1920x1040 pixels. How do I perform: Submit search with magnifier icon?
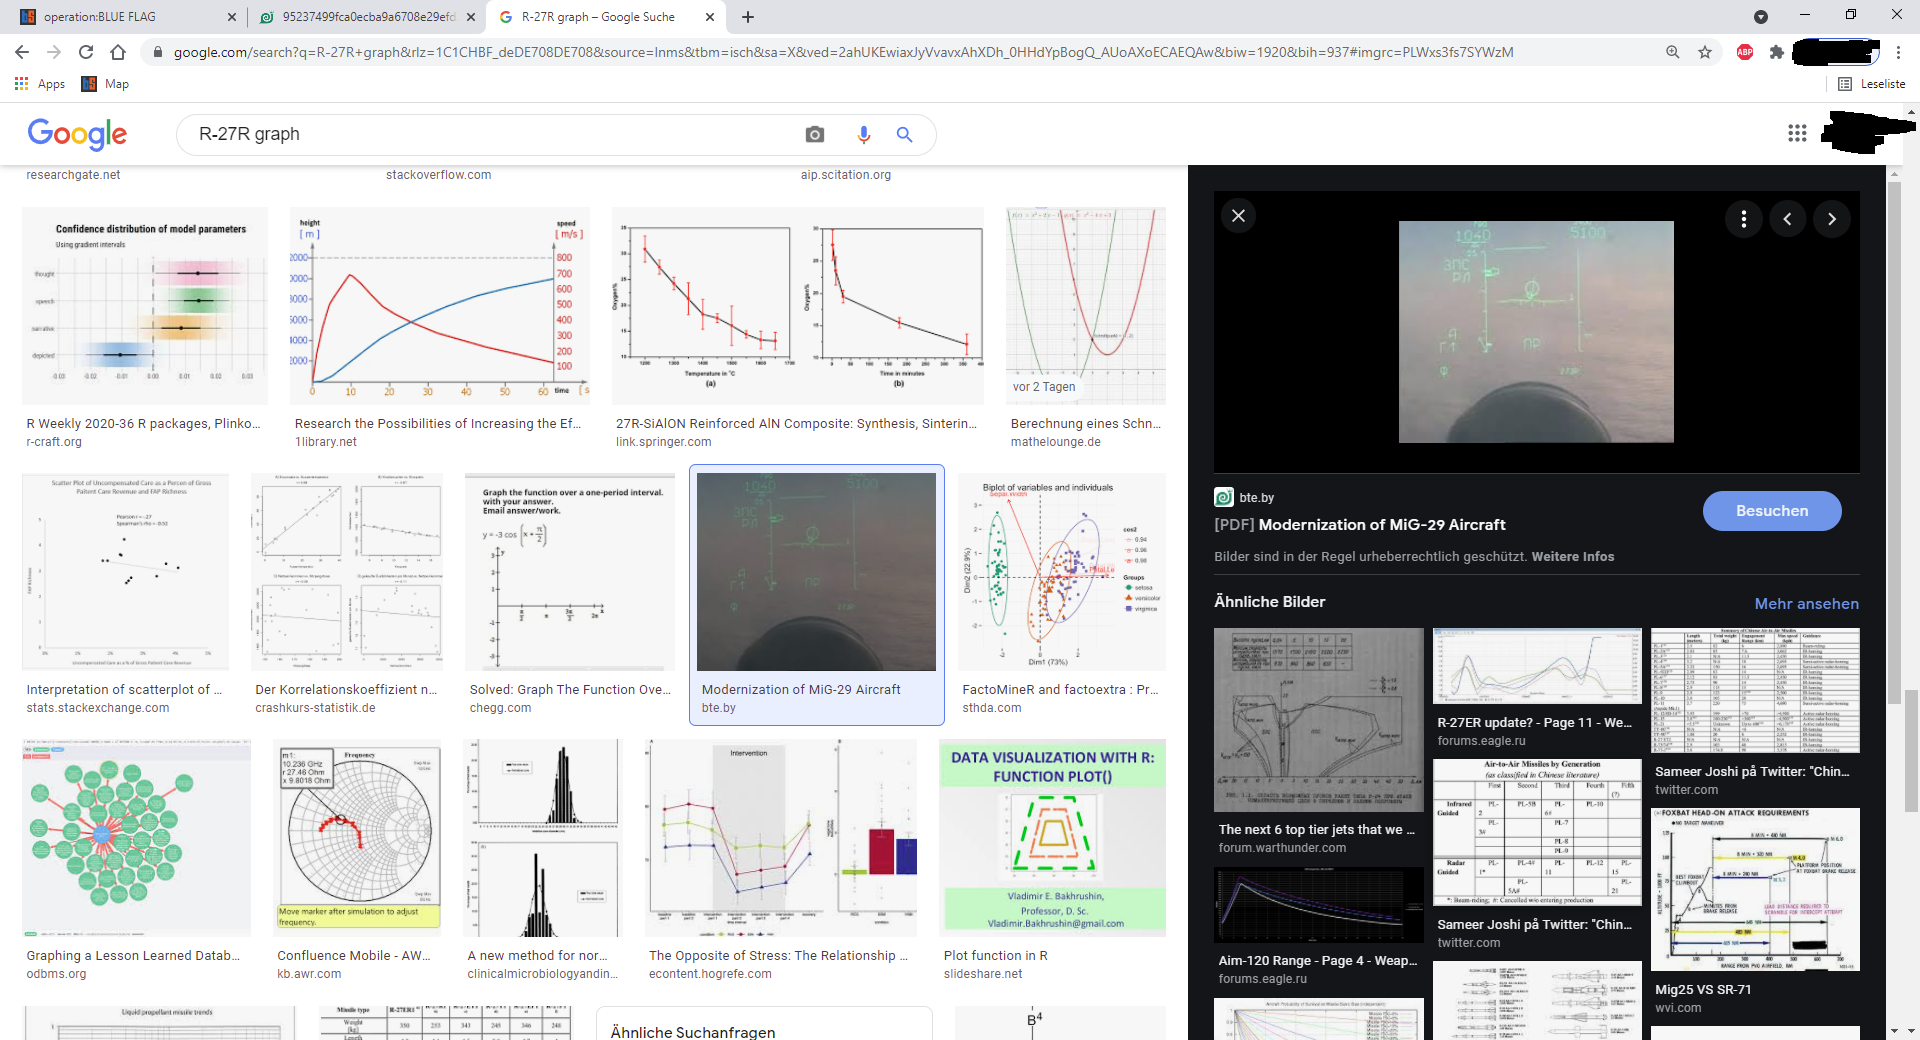(904, 134)
